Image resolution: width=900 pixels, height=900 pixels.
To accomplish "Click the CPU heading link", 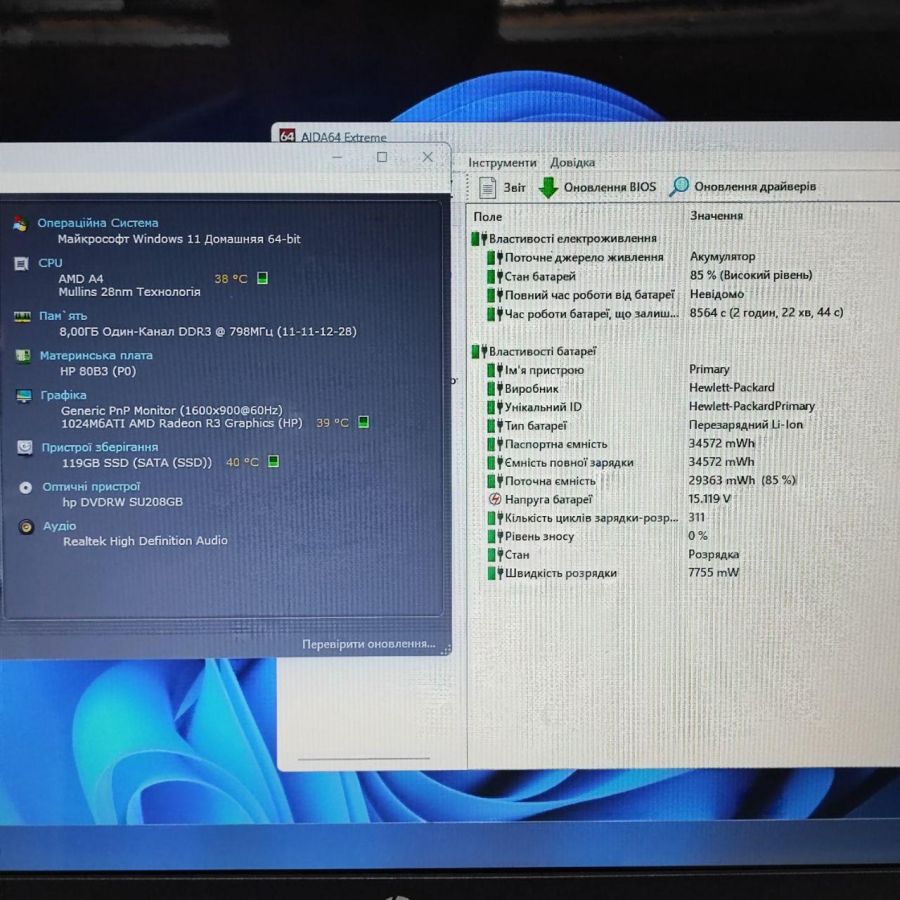I will 50,263.
